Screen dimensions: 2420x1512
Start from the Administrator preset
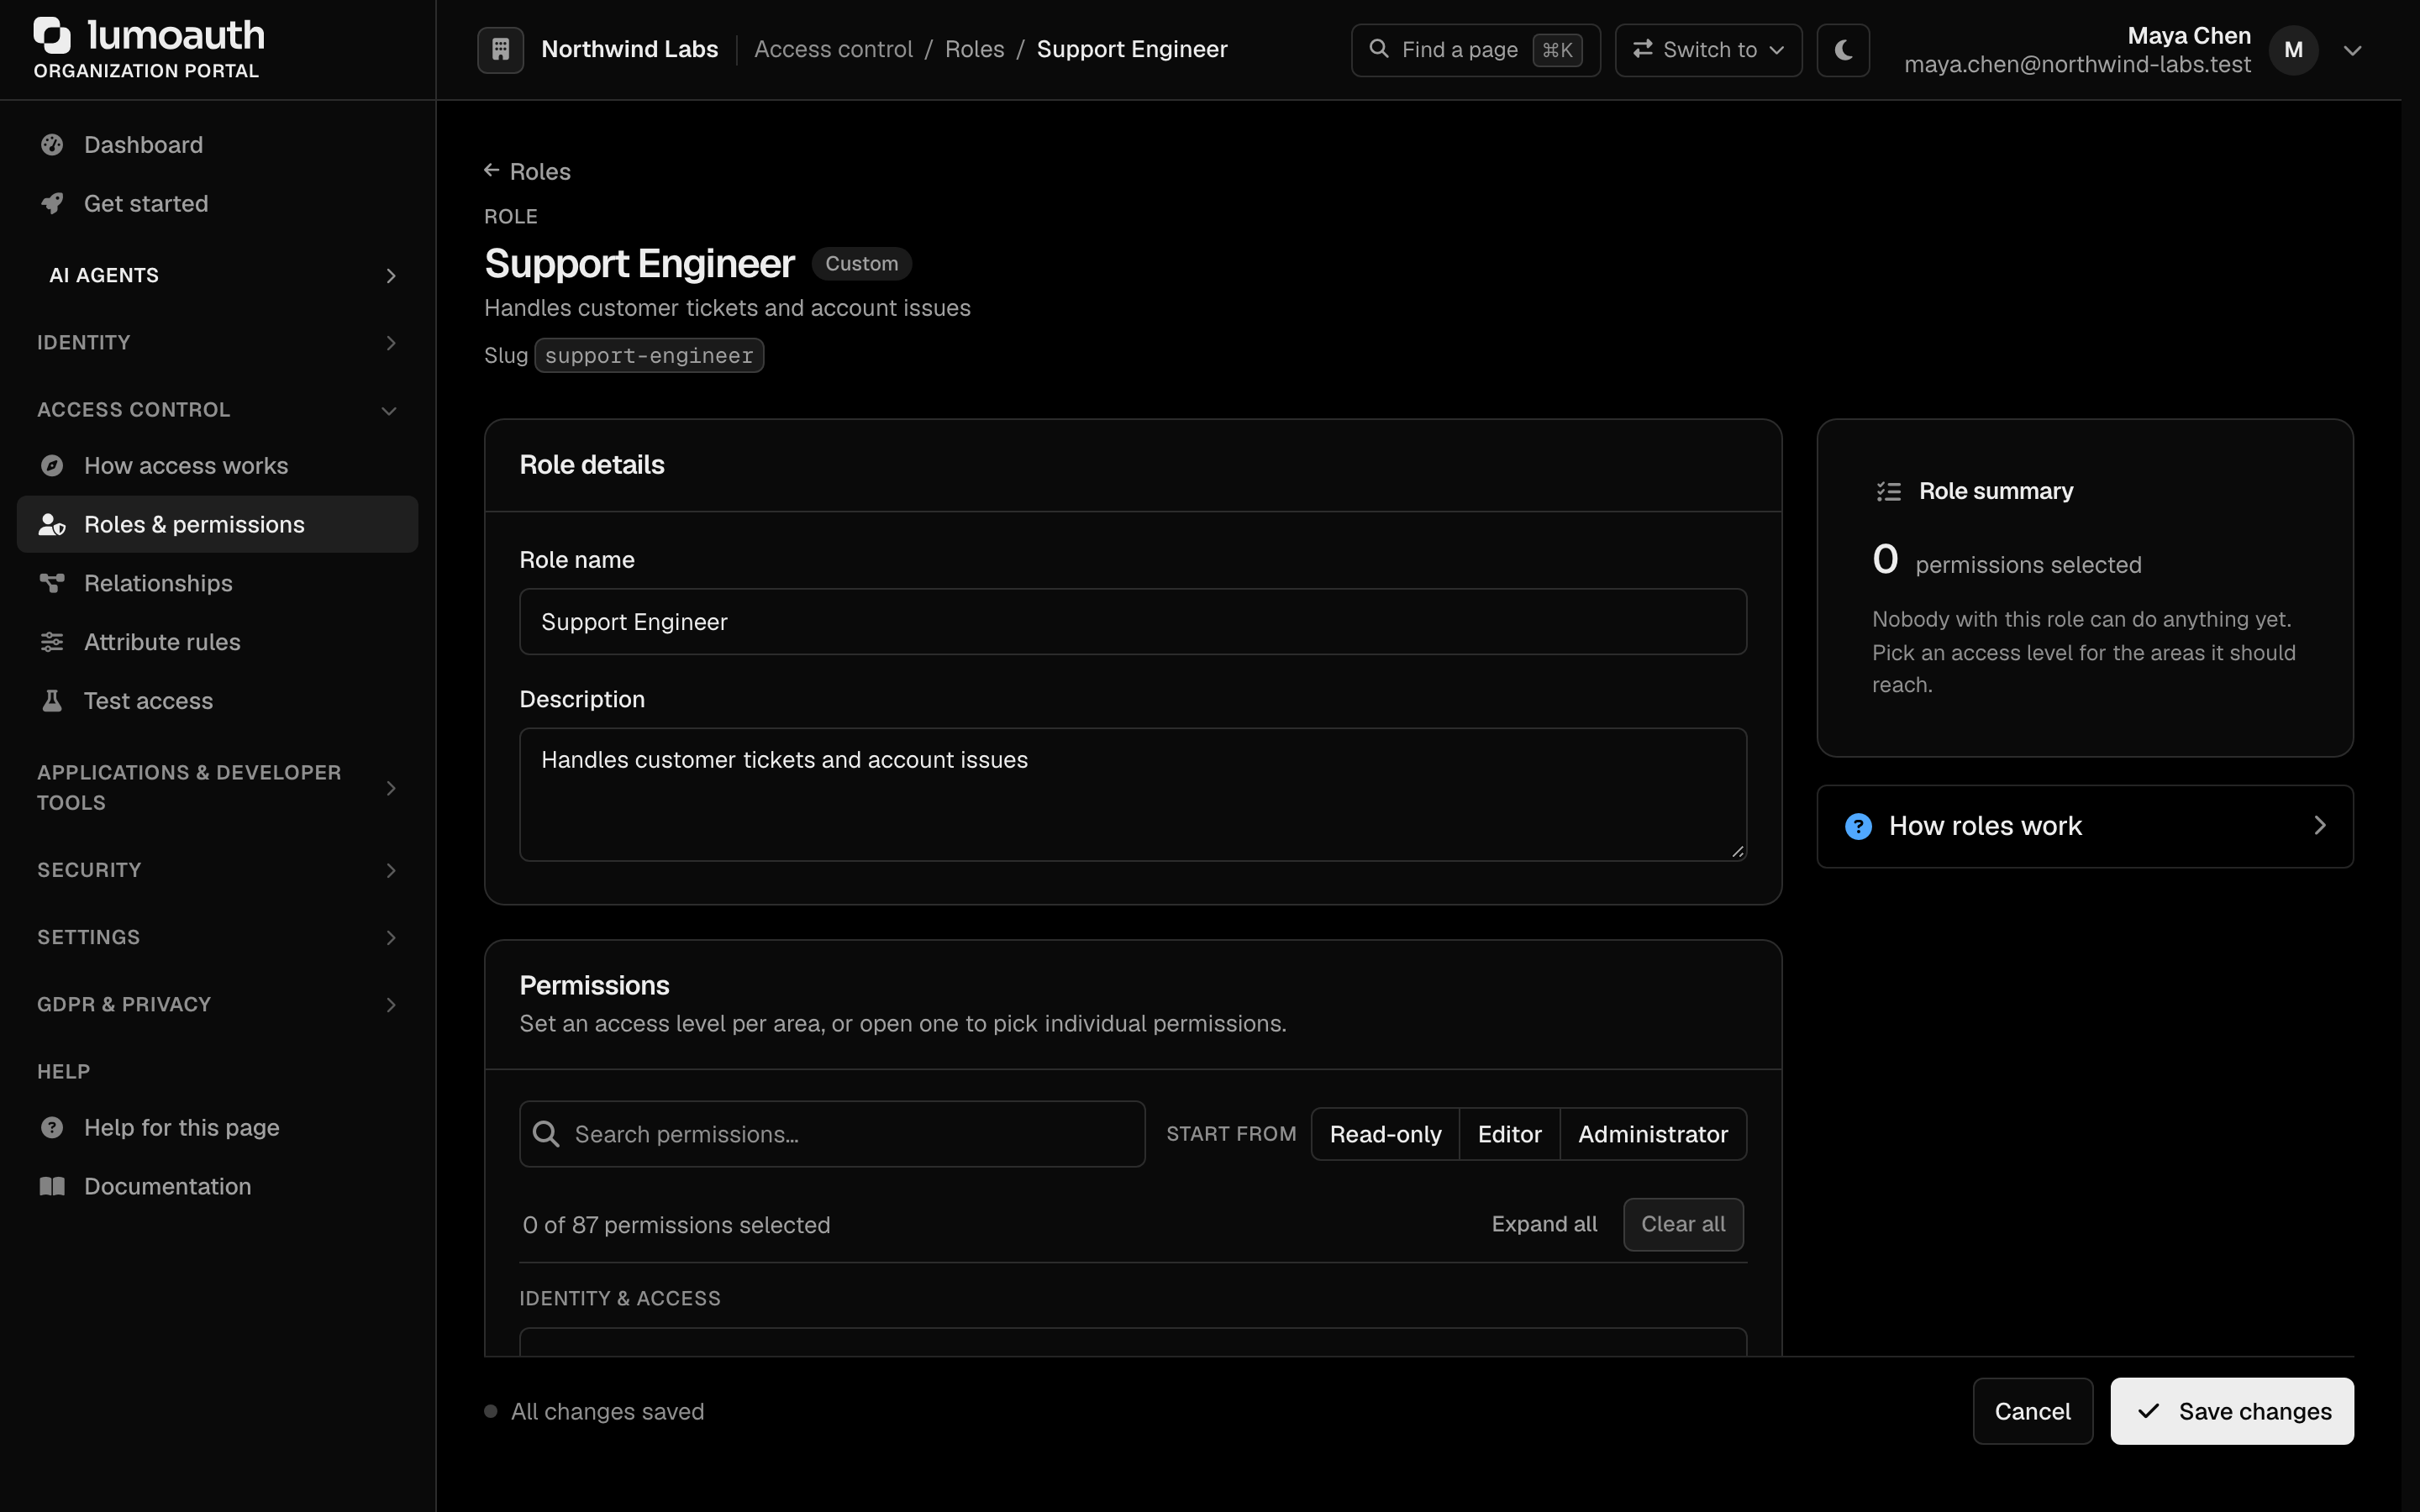[x=1653, y=1134]
